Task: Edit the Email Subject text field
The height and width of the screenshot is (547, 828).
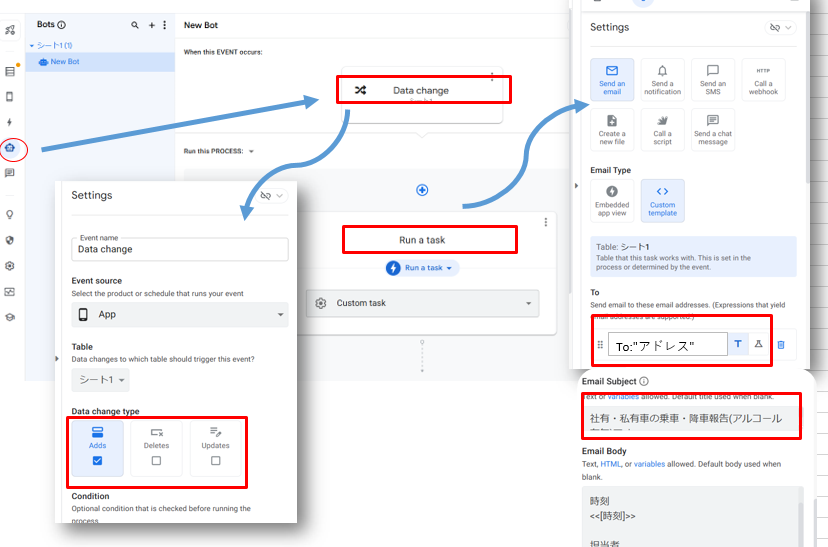Action: [691, 419]
